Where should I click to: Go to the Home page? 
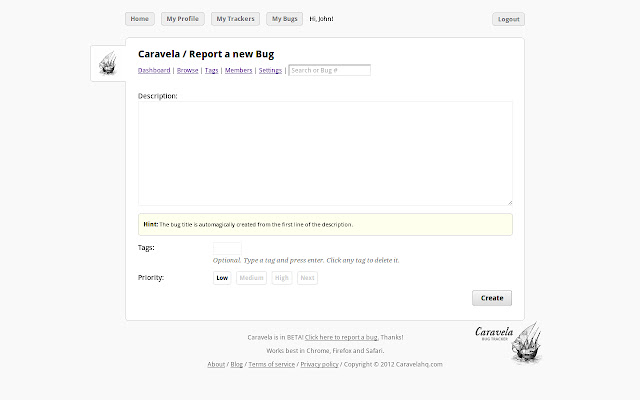(x=140, y=19)
